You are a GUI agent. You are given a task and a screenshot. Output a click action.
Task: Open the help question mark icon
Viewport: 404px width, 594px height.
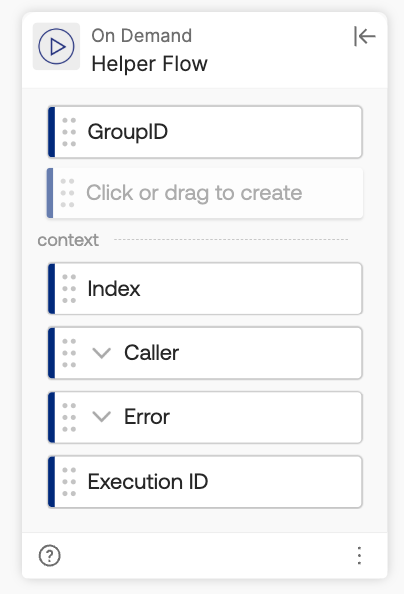click(x=50, y=556)
